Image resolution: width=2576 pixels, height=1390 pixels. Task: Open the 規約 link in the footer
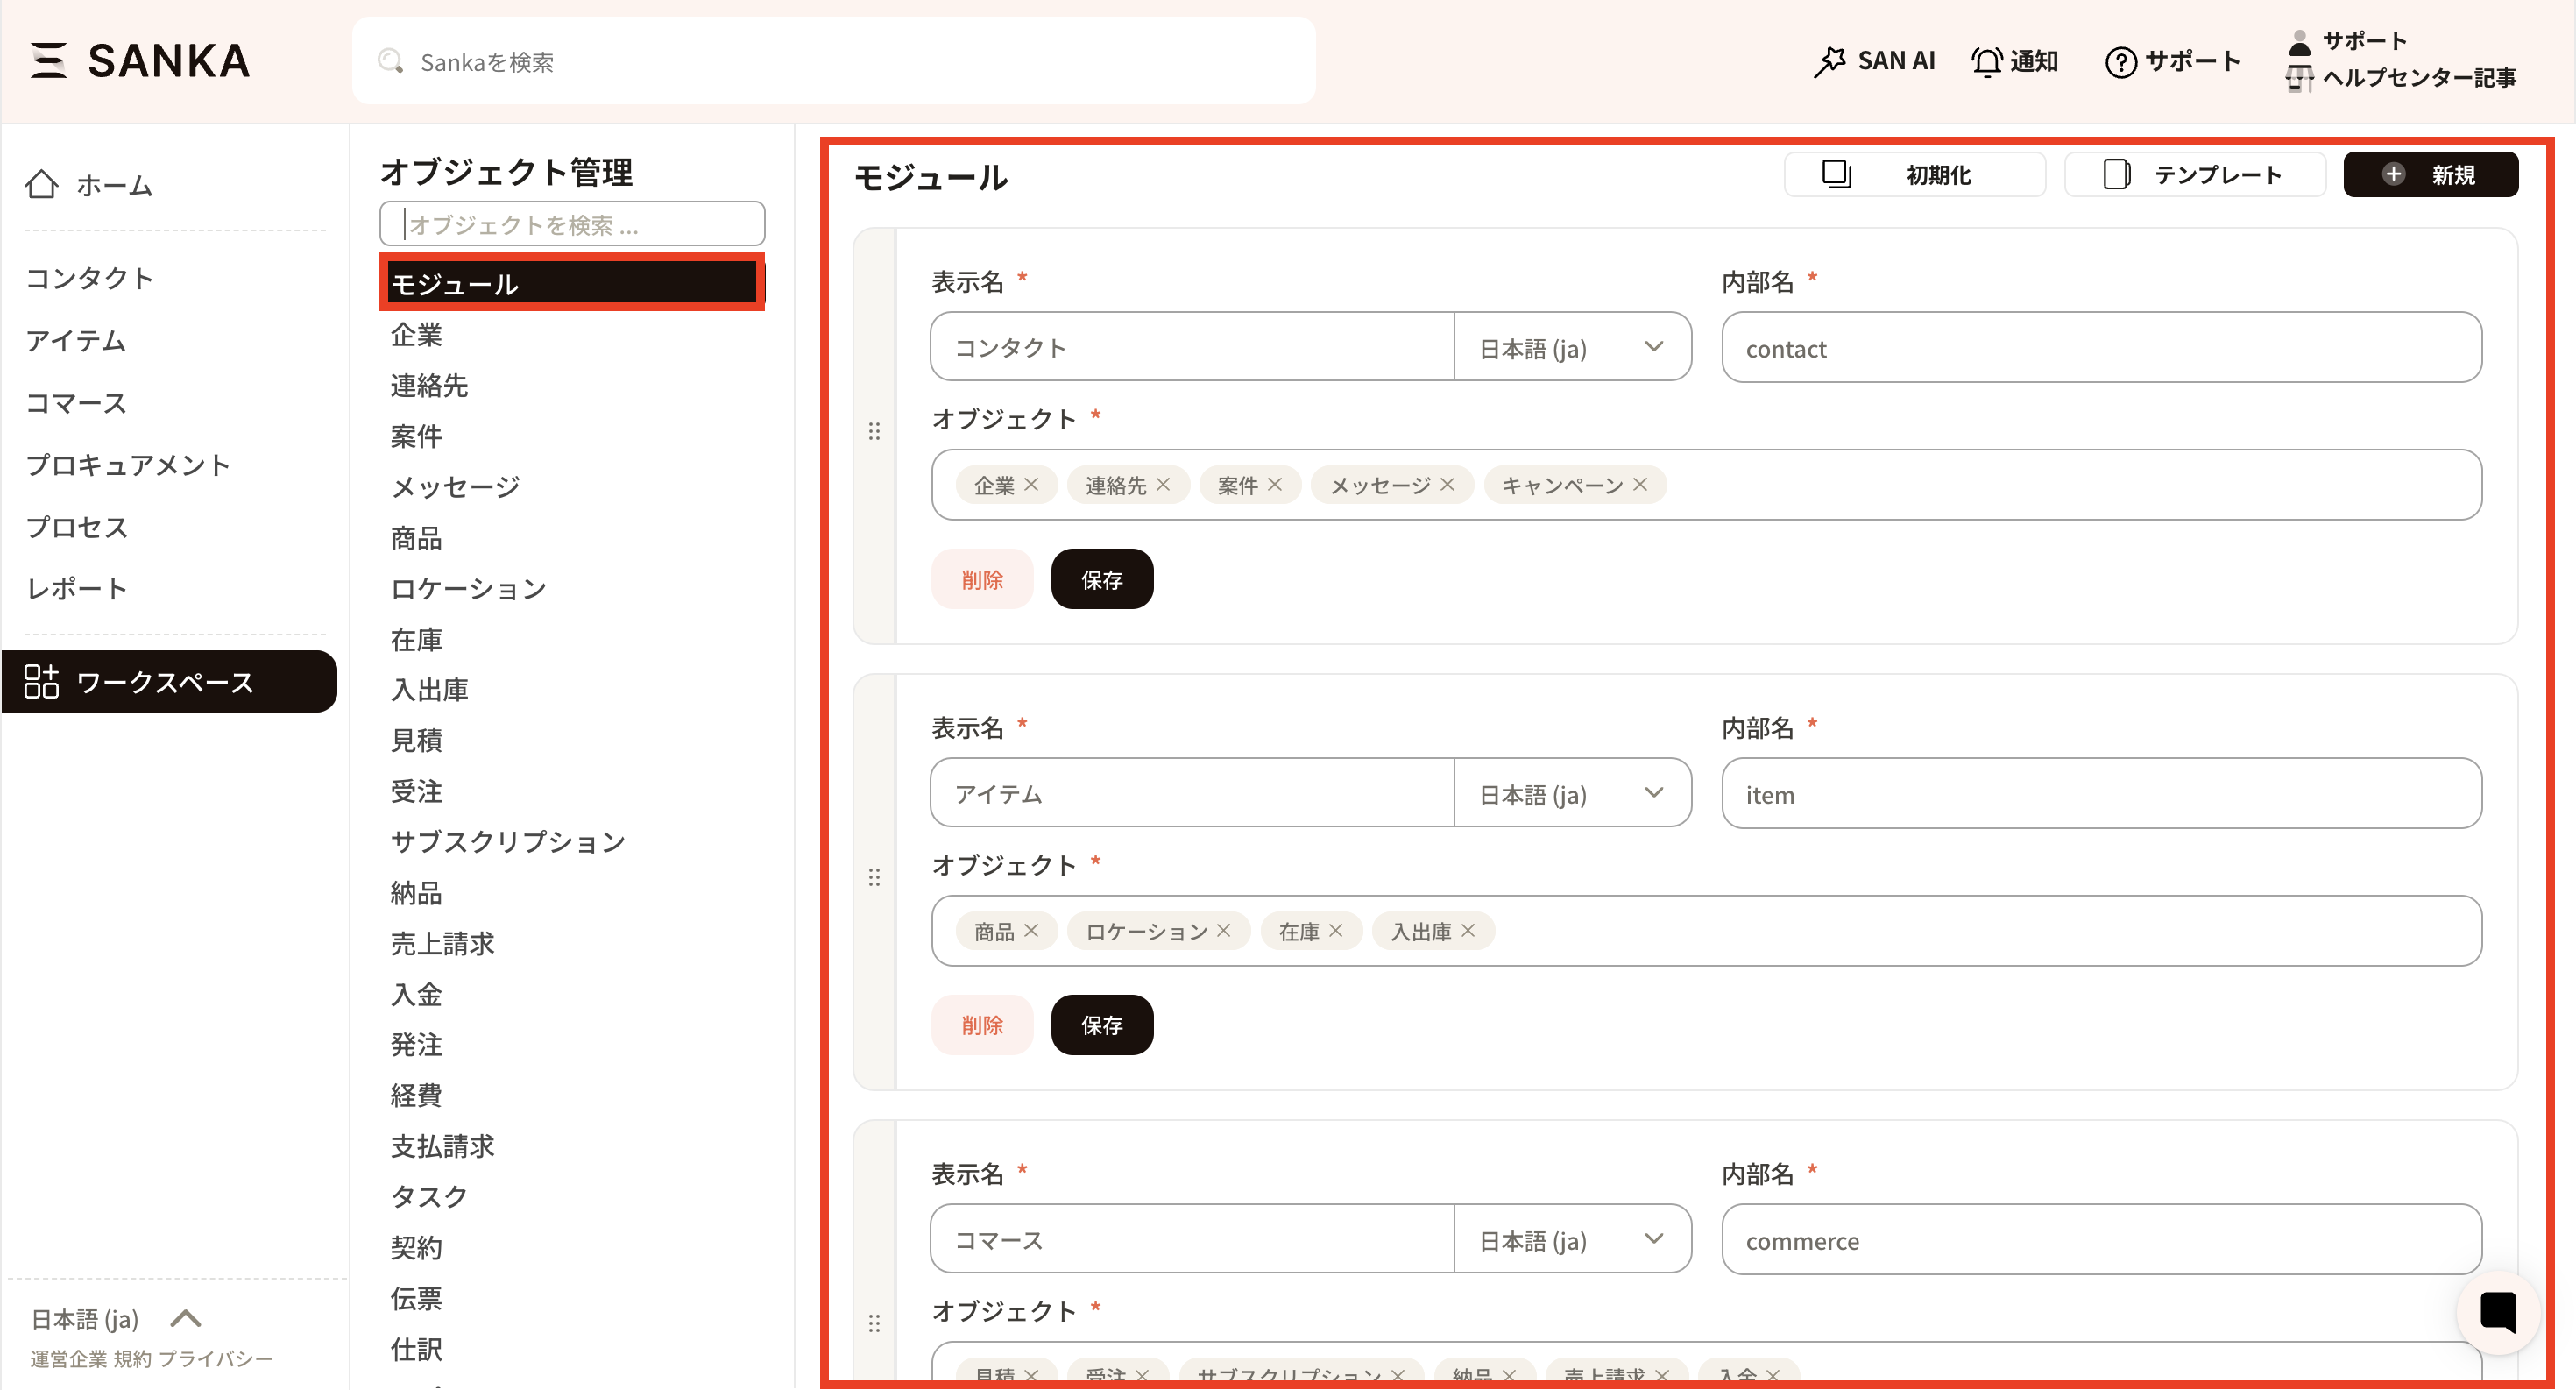[x=132, y=1359]
